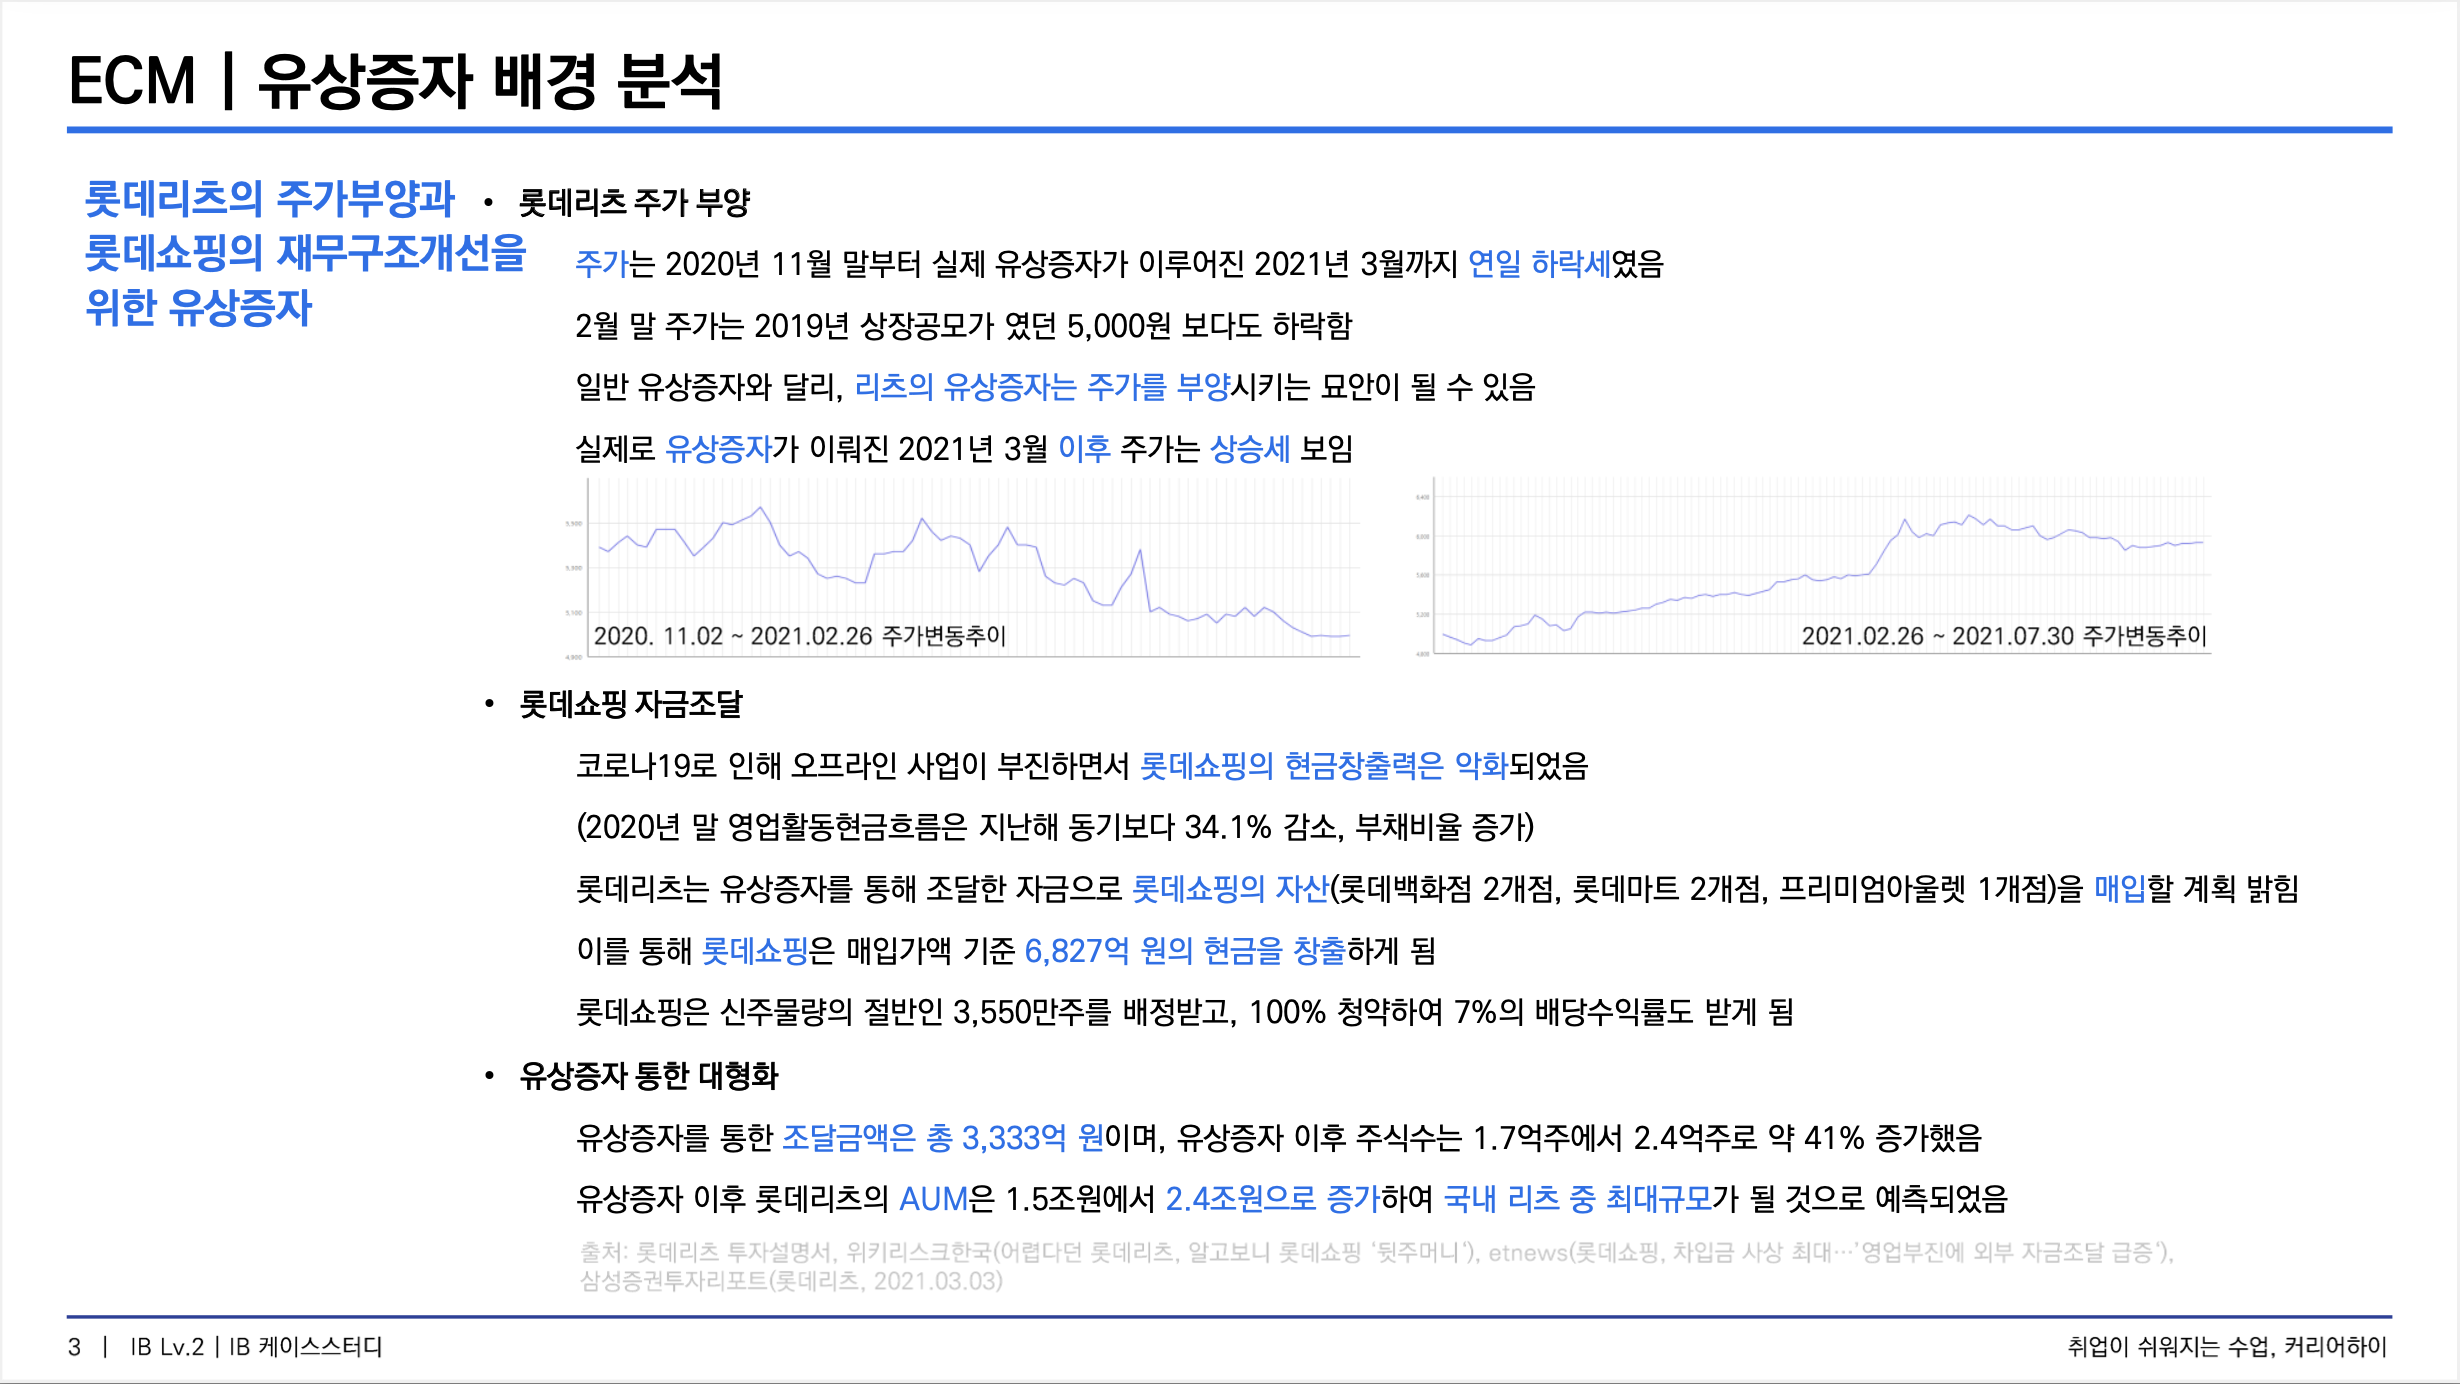The height and width of the screenshot is (1384, 2460).
Task: Click the blue heading '롯데리츠의 주가부양과'
Action: click(x=270, y=198)
